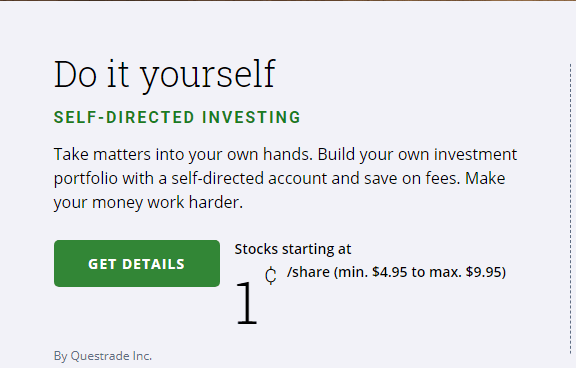Image resolution: width=576 pixels, height=368 pixels.
Task: Click the phrase "Build your own investment"
Action: point(417,154)
